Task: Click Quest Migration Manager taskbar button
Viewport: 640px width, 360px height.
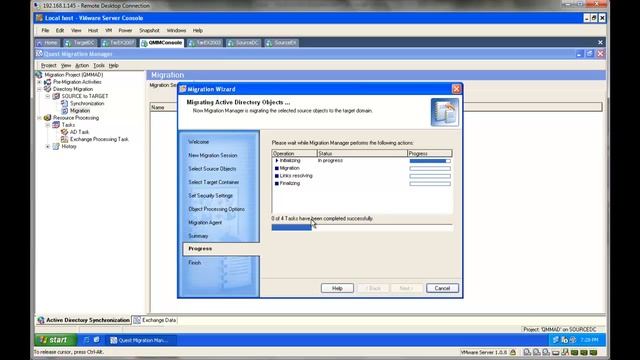Action: pyautogui.click(x=140, y=340)
